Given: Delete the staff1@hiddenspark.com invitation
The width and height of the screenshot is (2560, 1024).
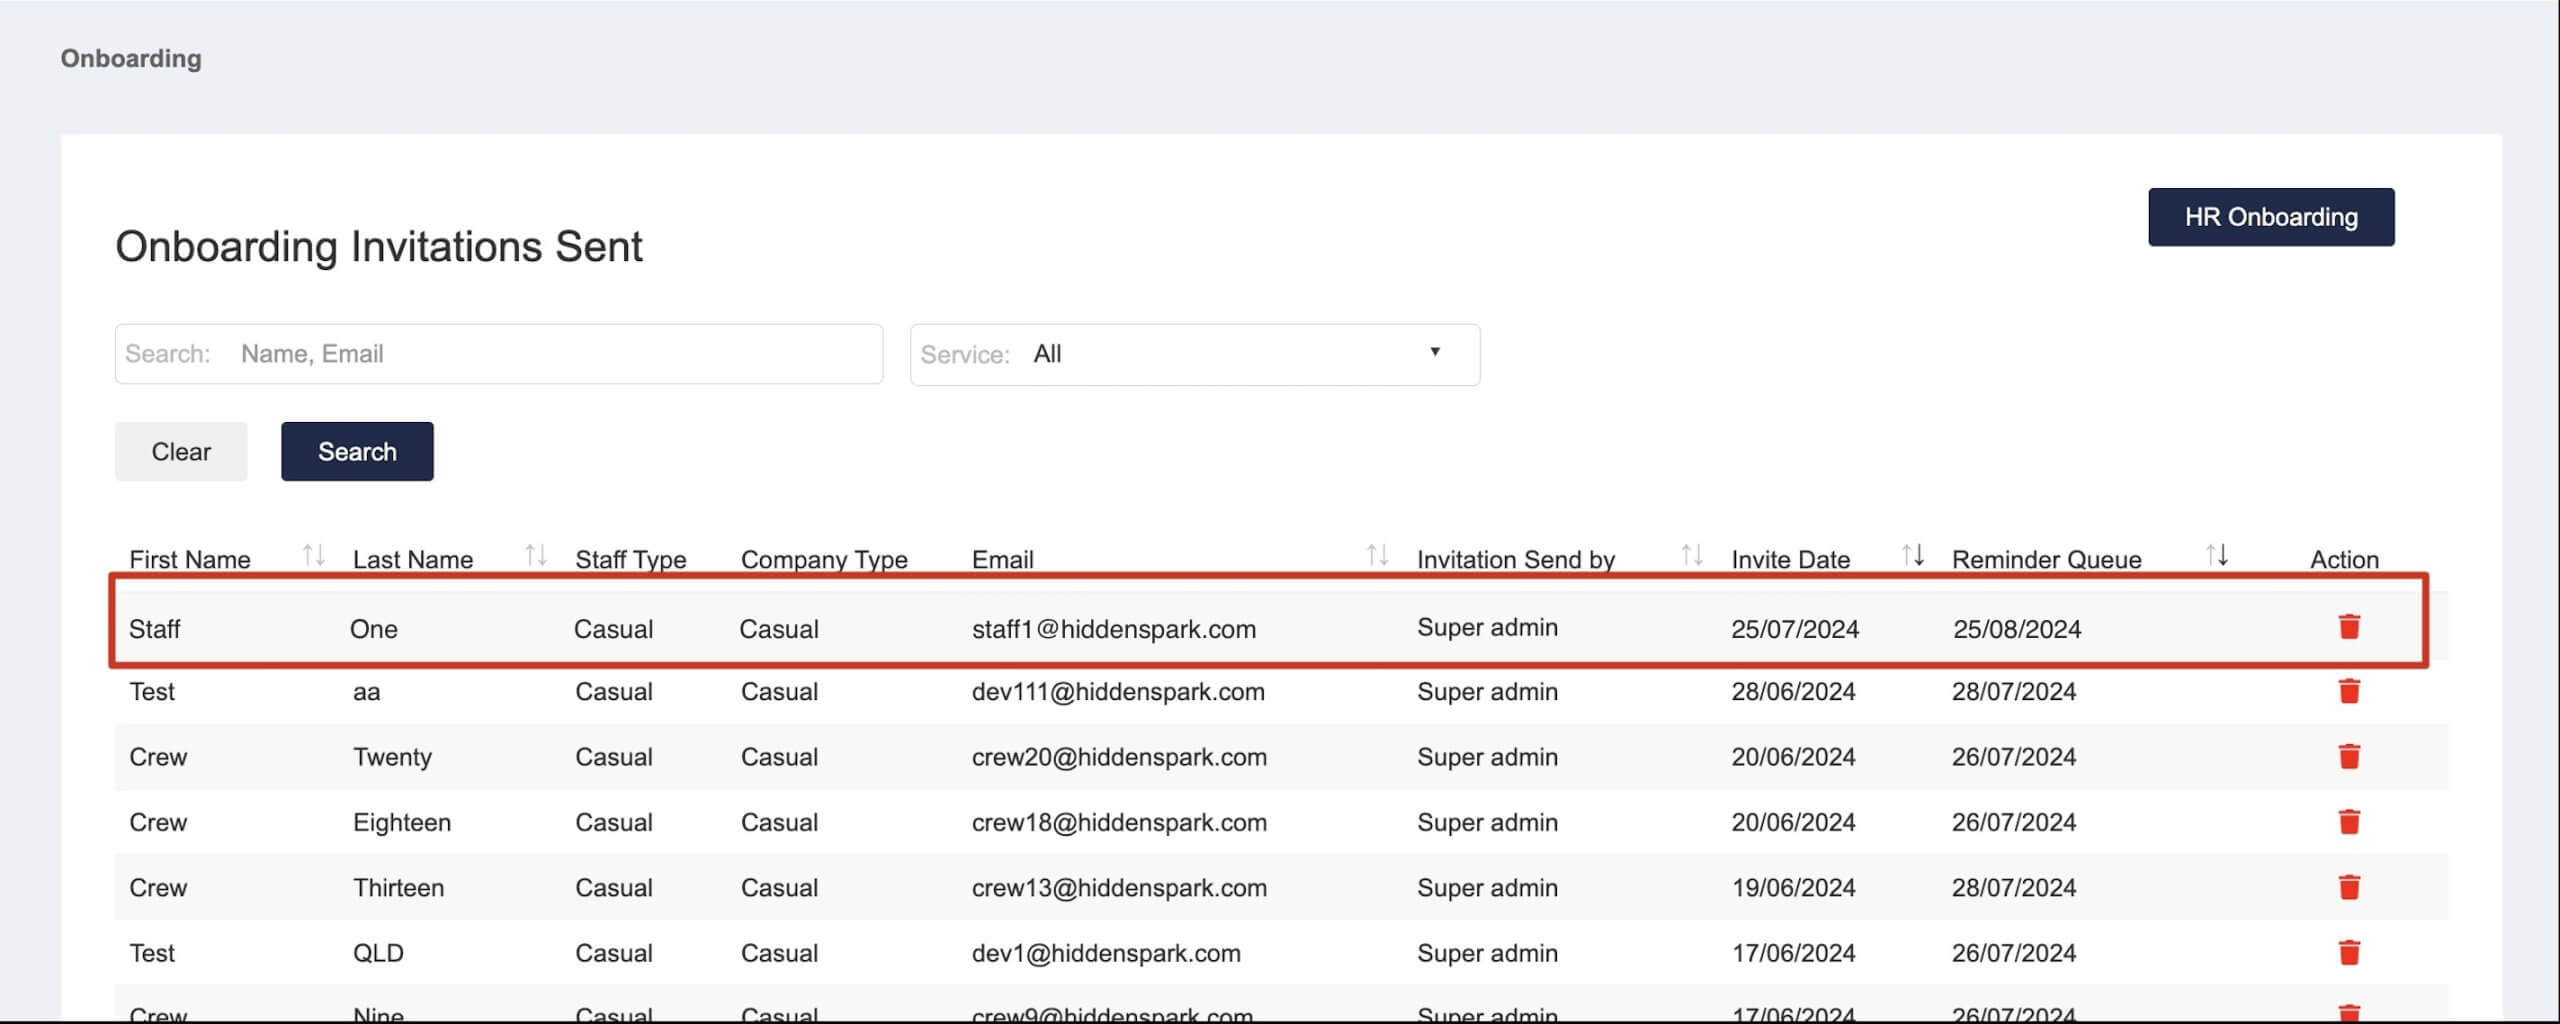Looking at the screenshot, I should pyautogui.click(x=2349, y=627).
